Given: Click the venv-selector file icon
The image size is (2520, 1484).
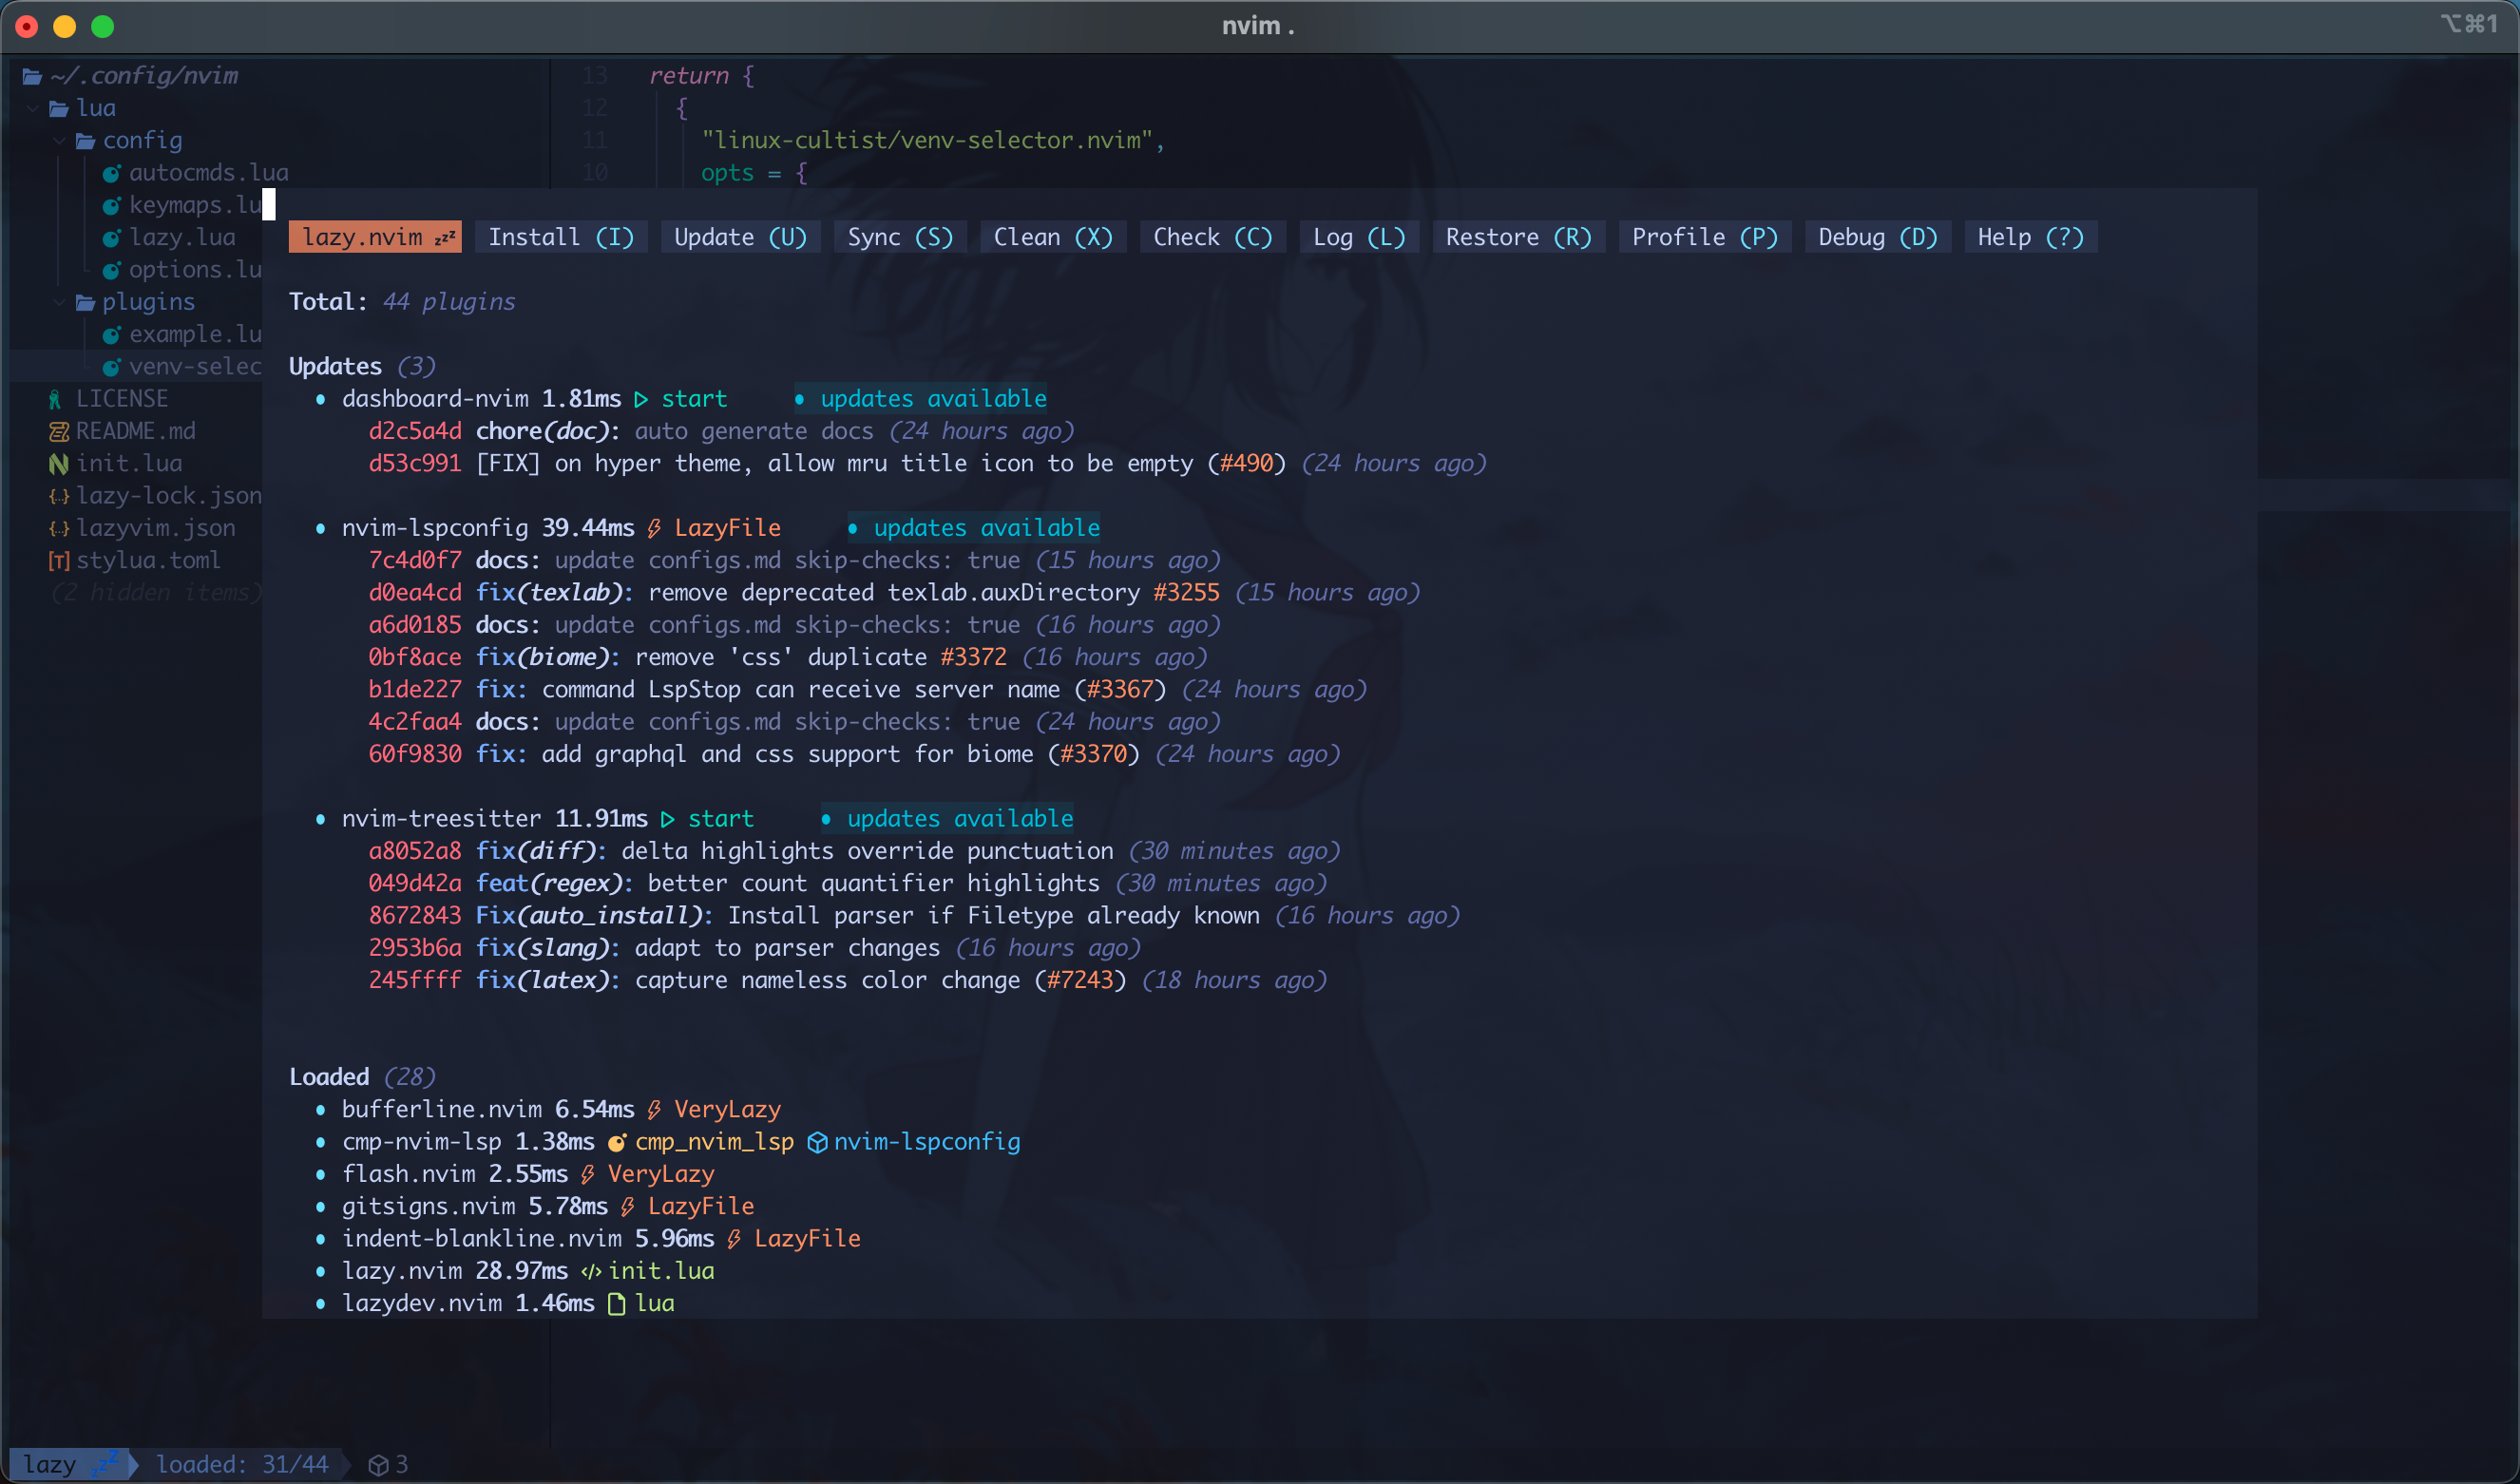Looking at the screenshot, I should coord(112,367).
